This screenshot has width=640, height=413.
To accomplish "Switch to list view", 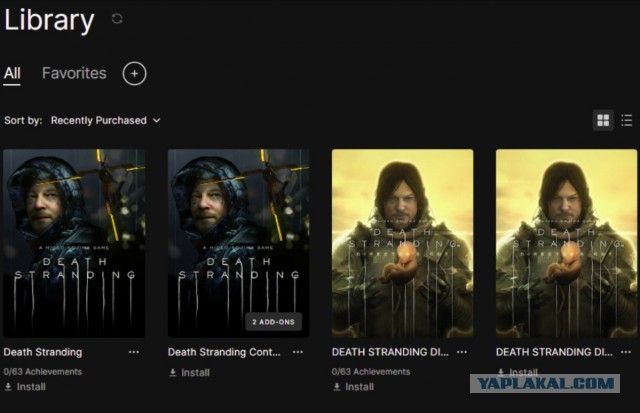I will [x=627, y=120].
